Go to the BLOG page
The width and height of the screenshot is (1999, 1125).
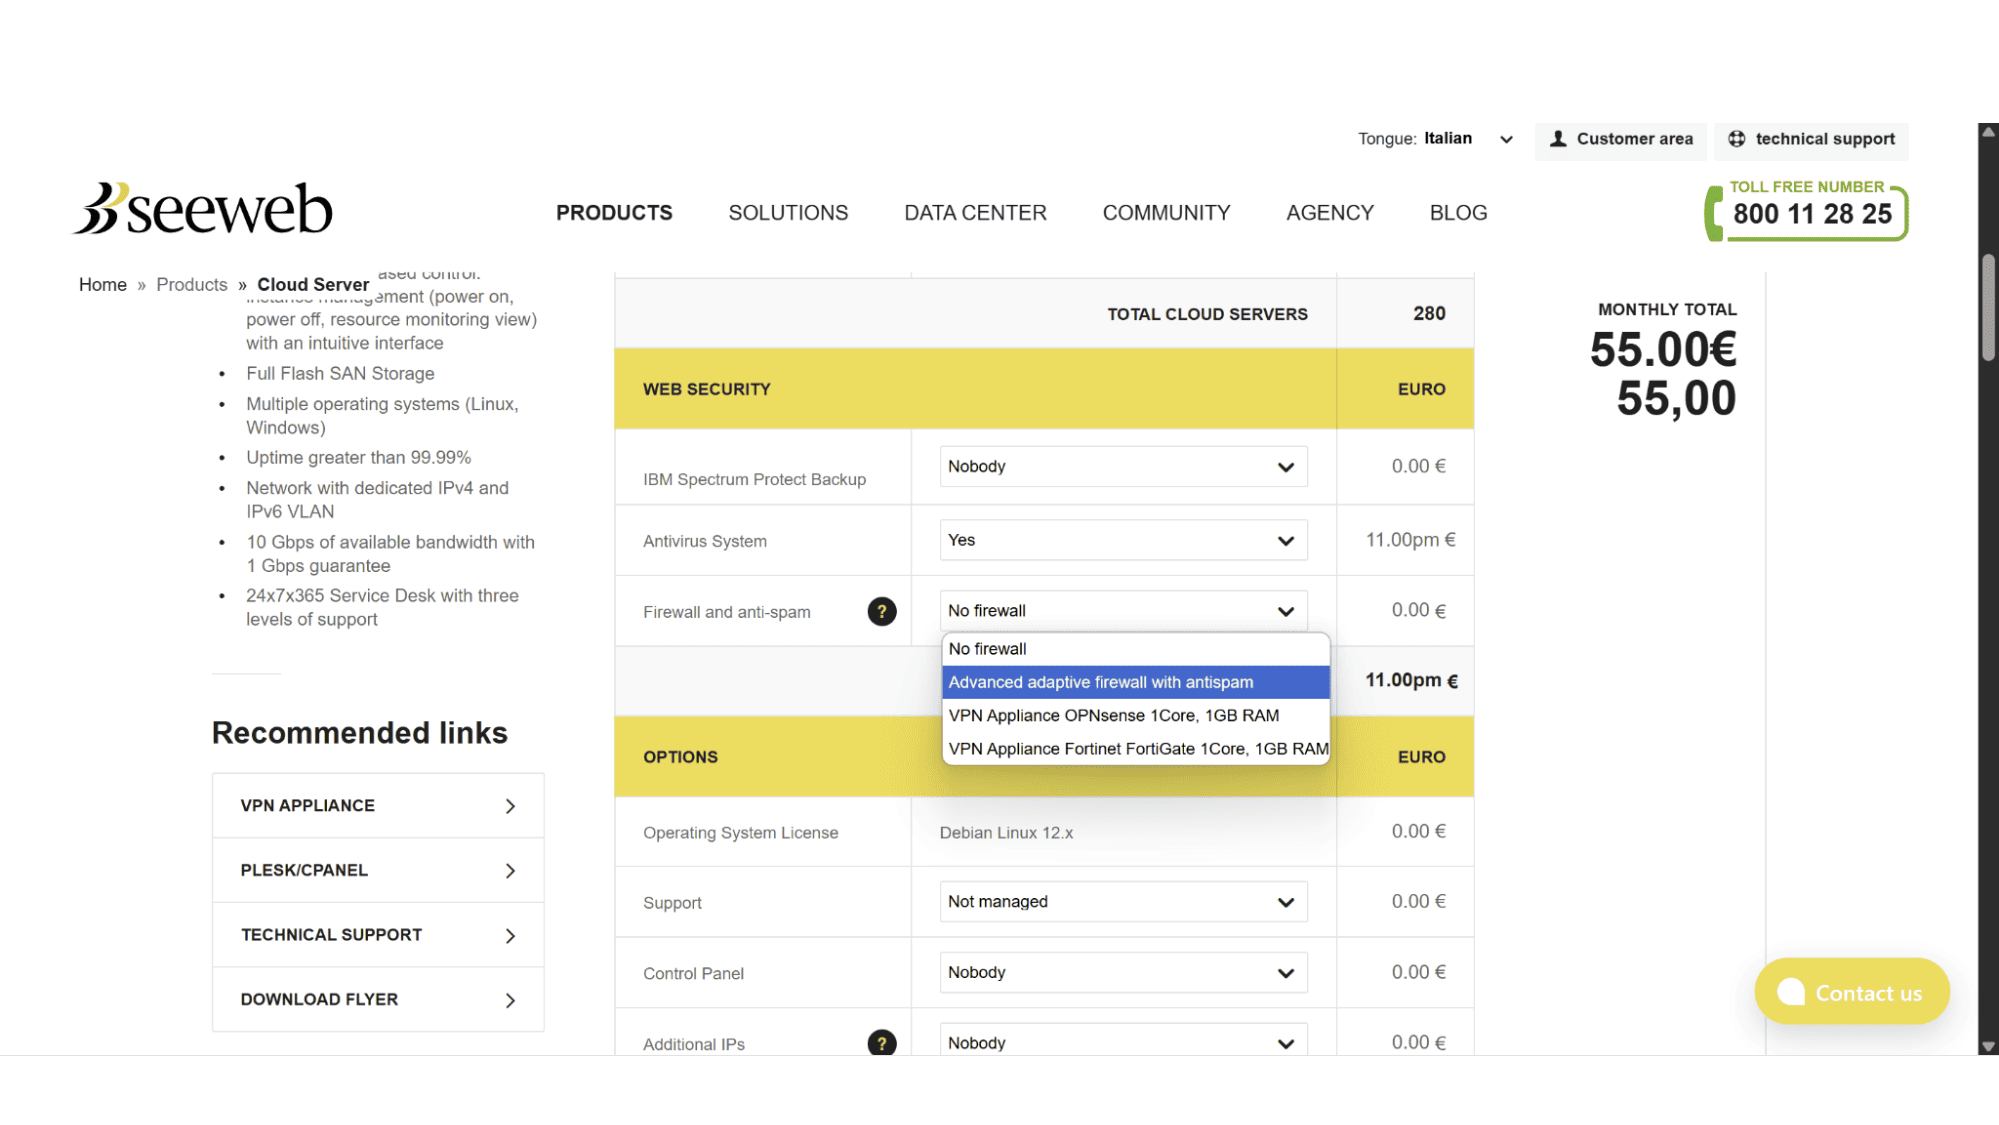[x=1458, y=213]
